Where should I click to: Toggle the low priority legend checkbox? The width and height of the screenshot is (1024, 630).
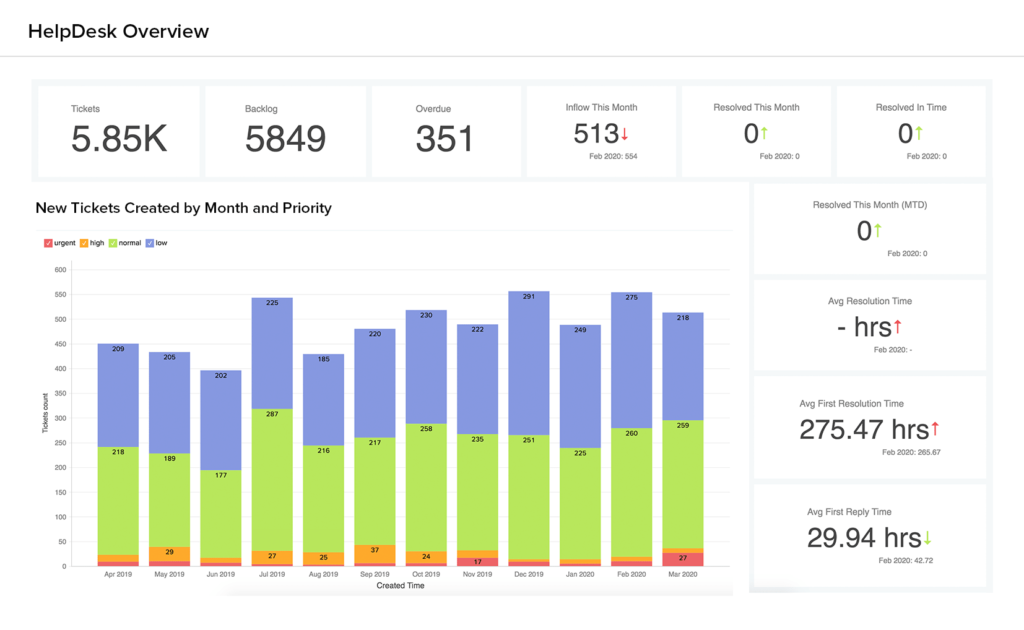pyautogui.click(x=150, y=243)
